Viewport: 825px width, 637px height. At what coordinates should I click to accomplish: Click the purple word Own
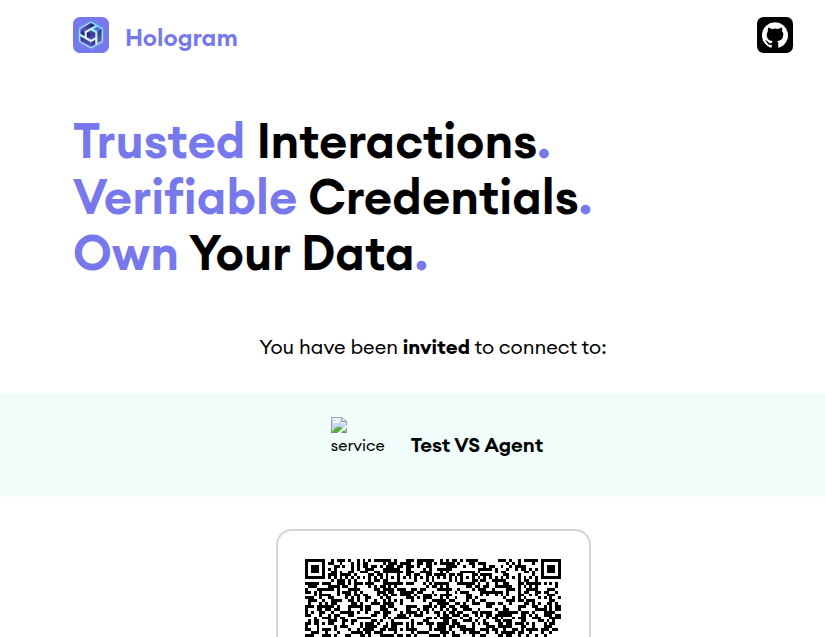126,254
